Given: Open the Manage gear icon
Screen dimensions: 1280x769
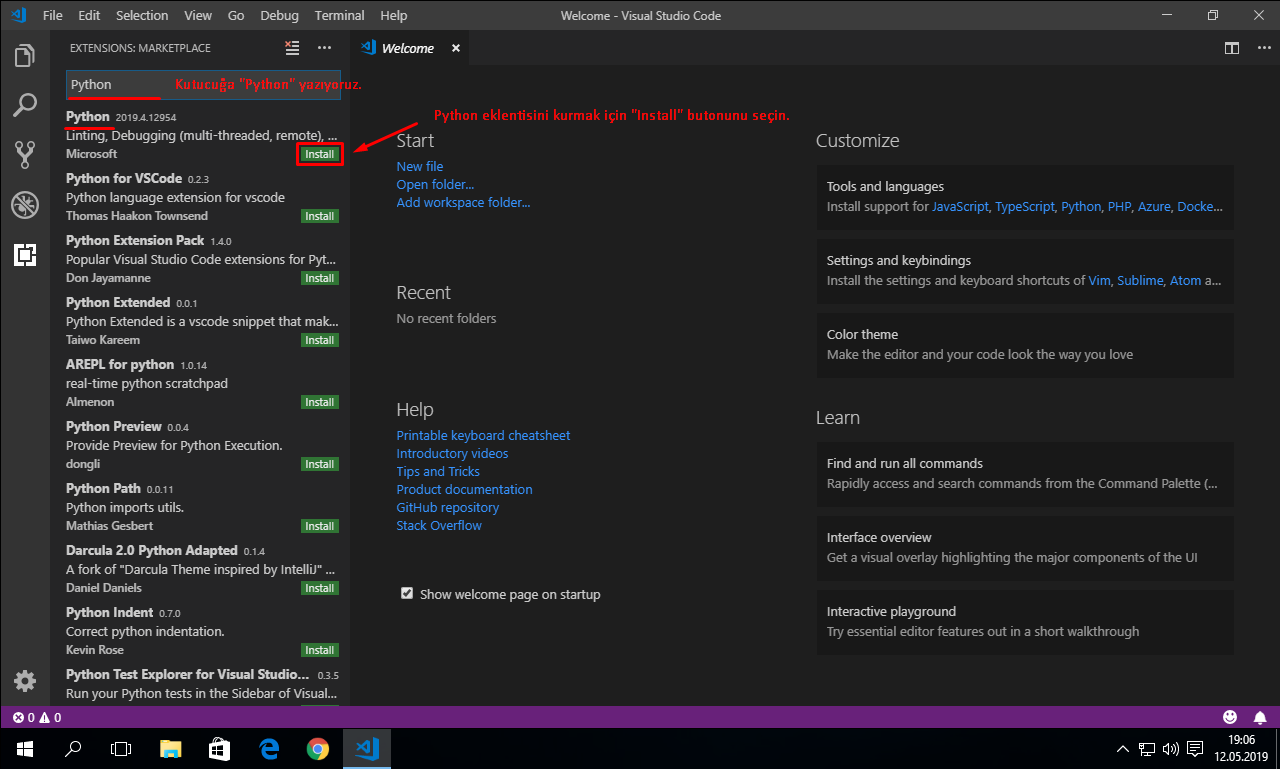Looking at the screenshot, I should point(24,680).
